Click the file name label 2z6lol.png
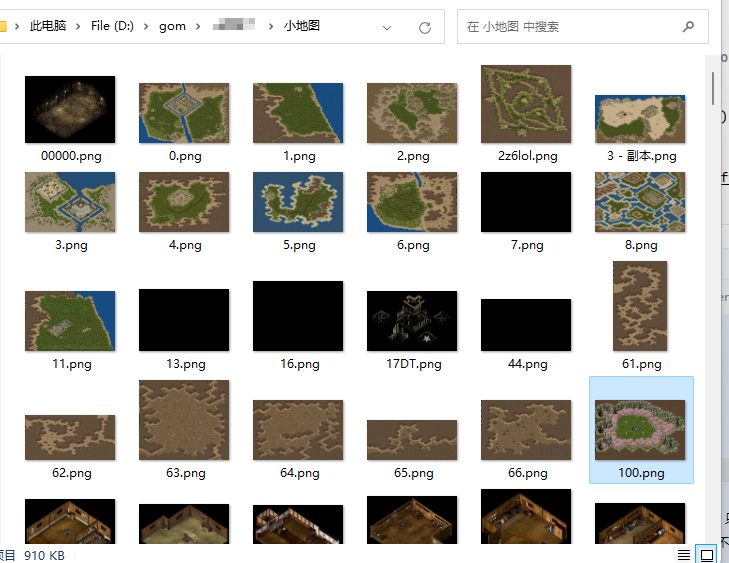This screenshot has height=563, width=729. pos(527,156)
